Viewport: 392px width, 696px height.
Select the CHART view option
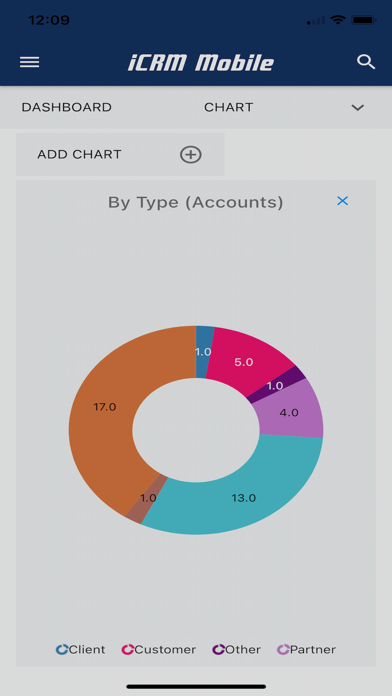pos(229,107)
